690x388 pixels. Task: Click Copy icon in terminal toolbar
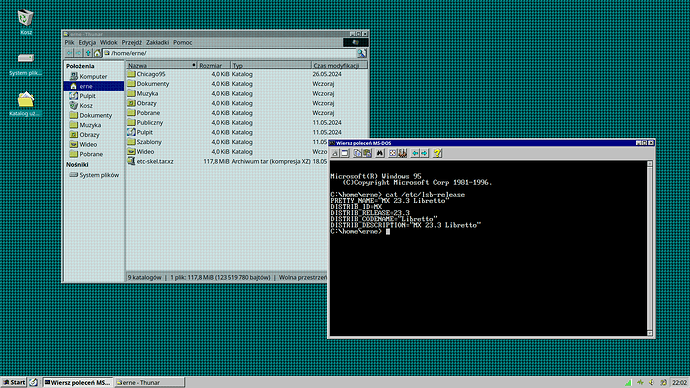[x=357, y=153]
